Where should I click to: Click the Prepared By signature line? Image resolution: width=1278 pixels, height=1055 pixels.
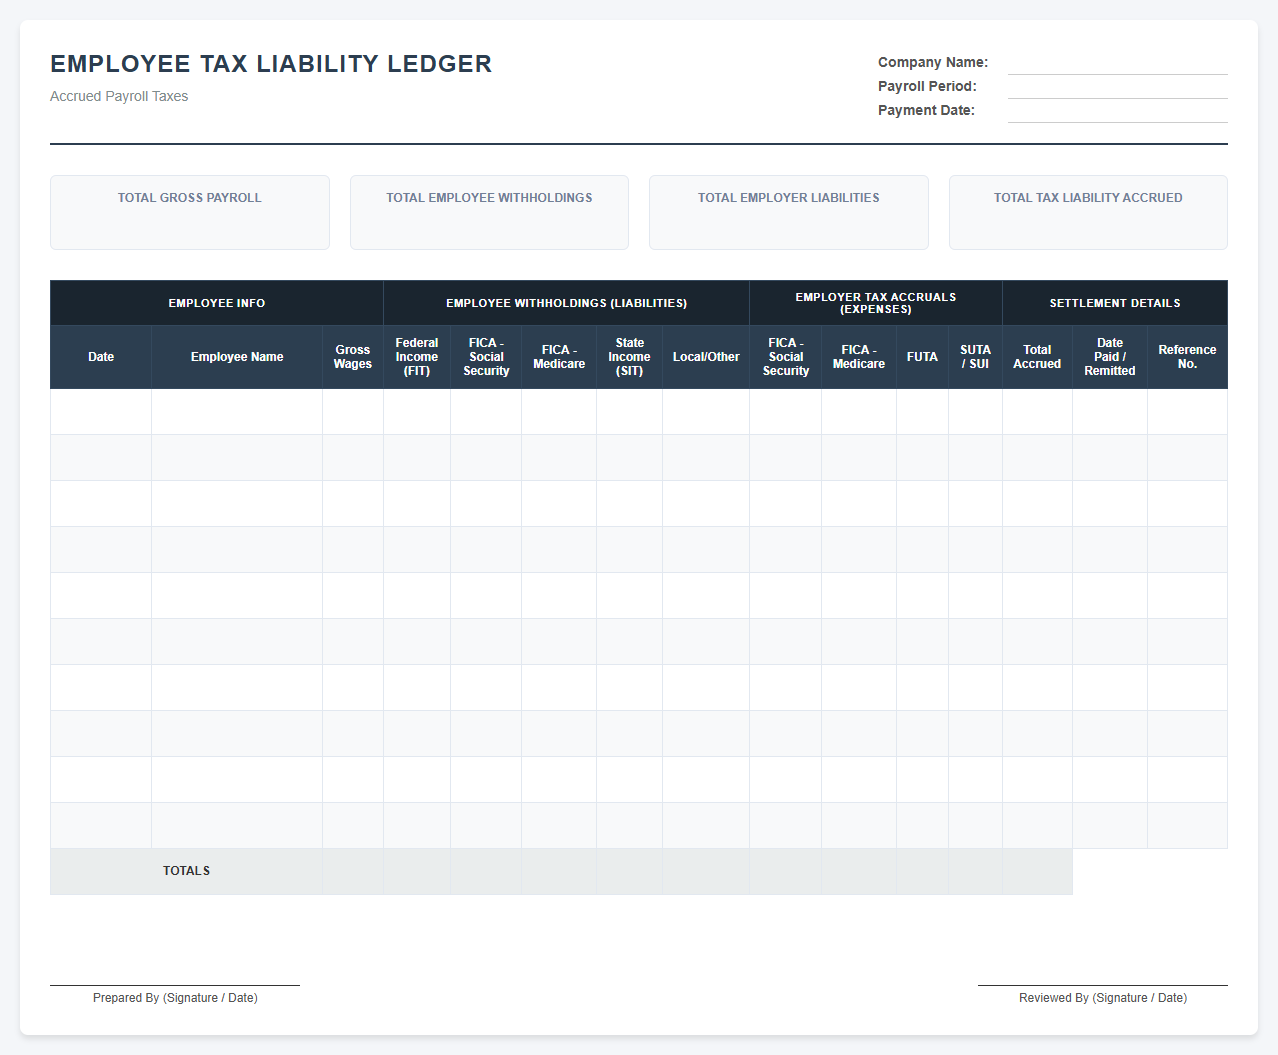[x=175, y=986]
